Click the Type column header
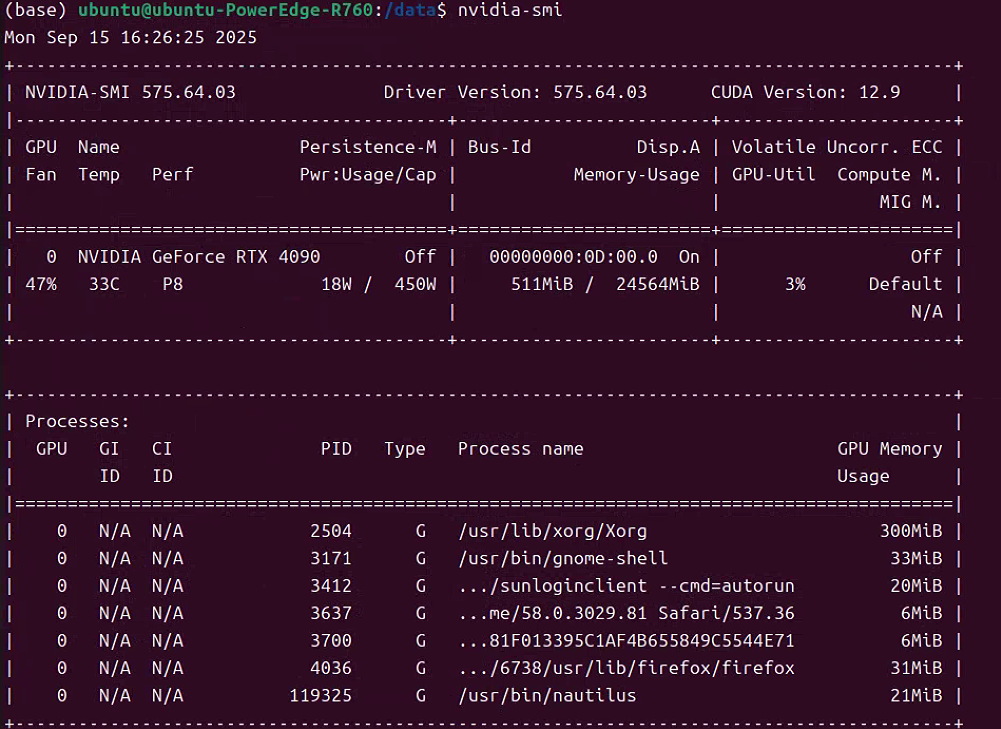Screen dimensions: 1001x729 coord(405,449)
